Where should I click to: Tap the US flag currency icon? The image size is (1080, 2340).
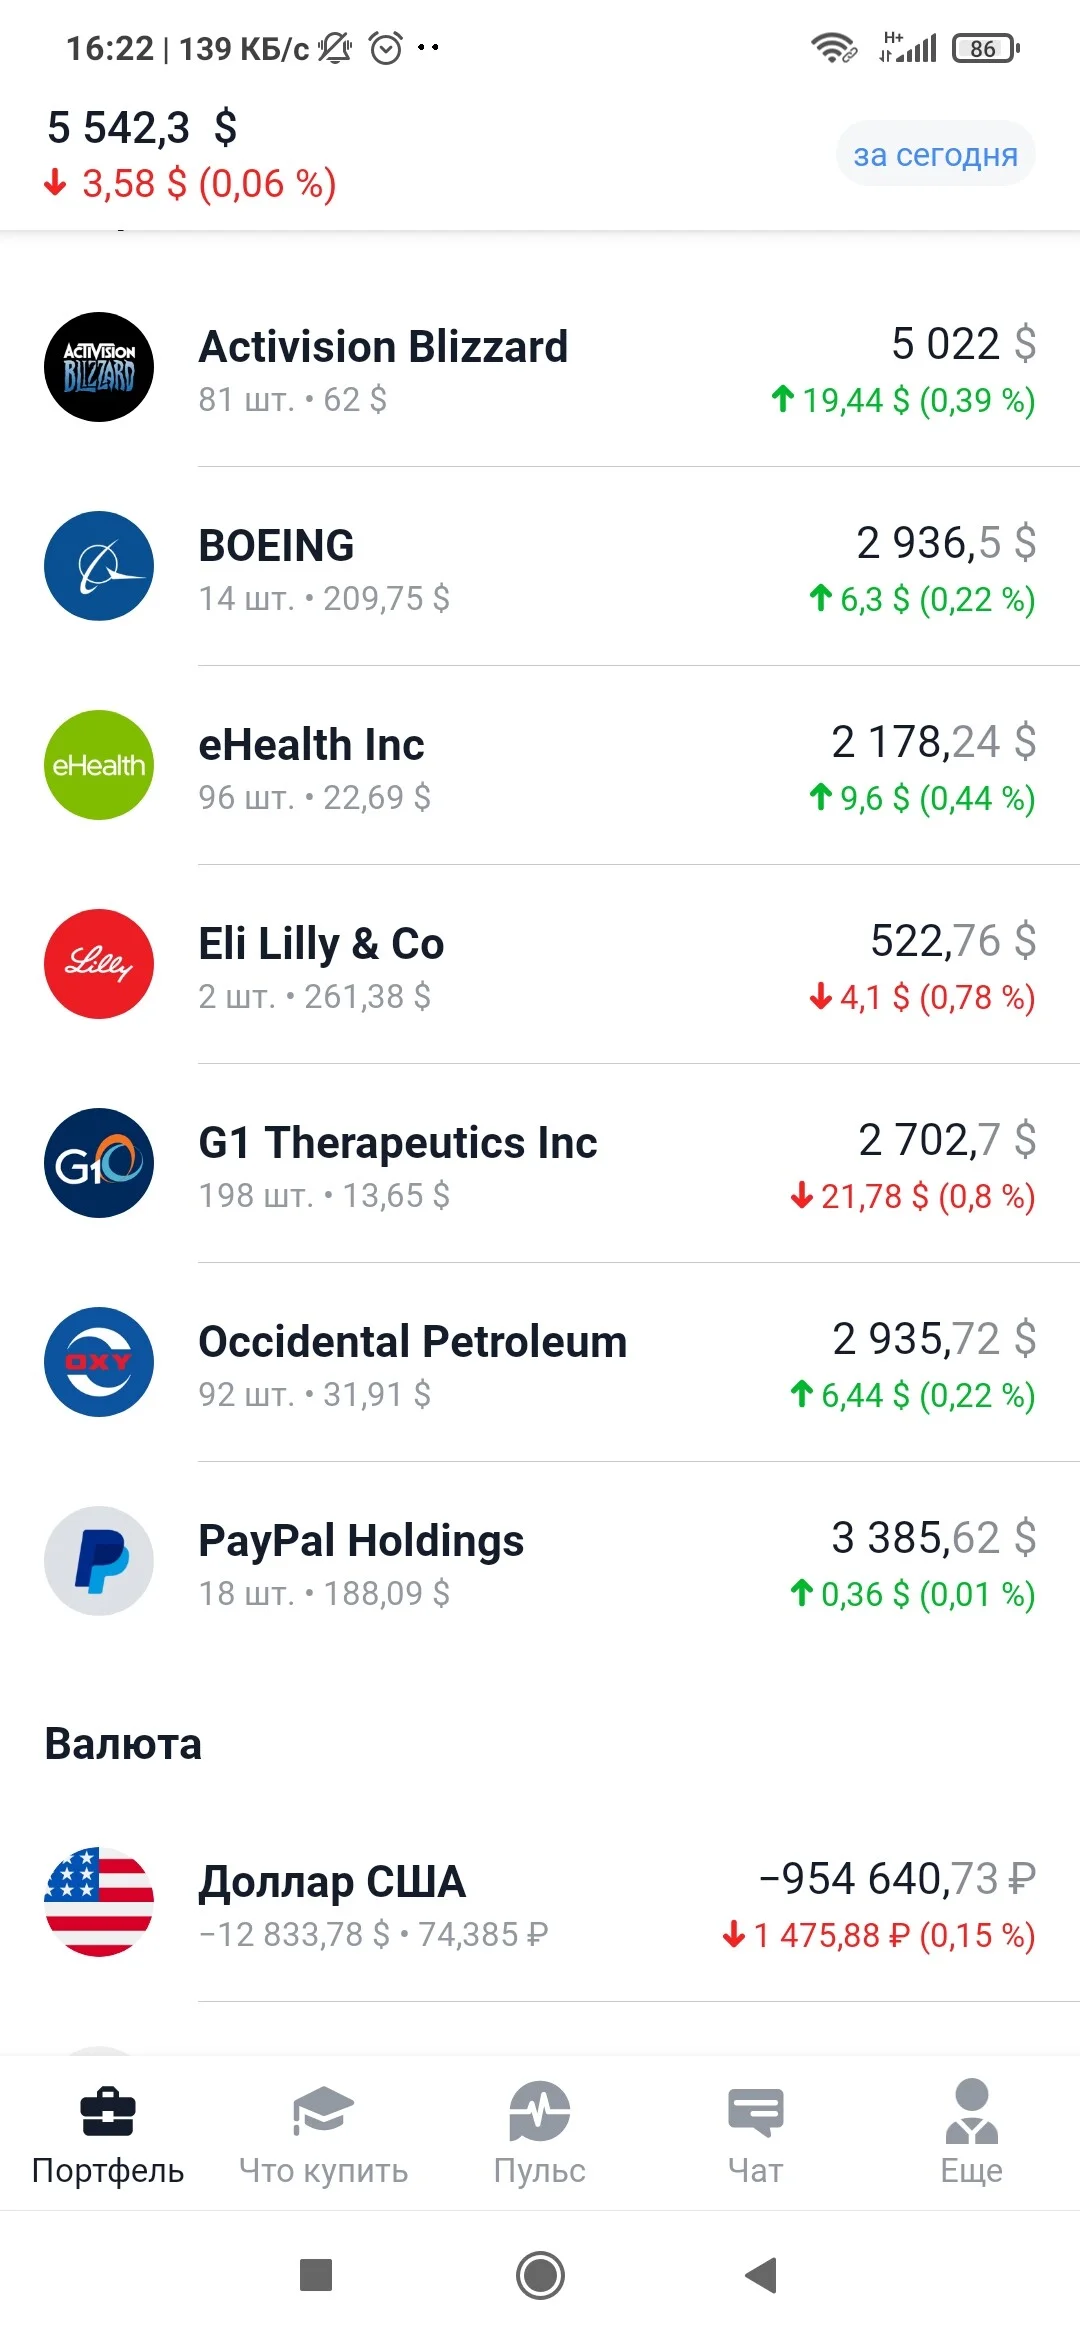pyautogui.click(x=99, y=1902)
